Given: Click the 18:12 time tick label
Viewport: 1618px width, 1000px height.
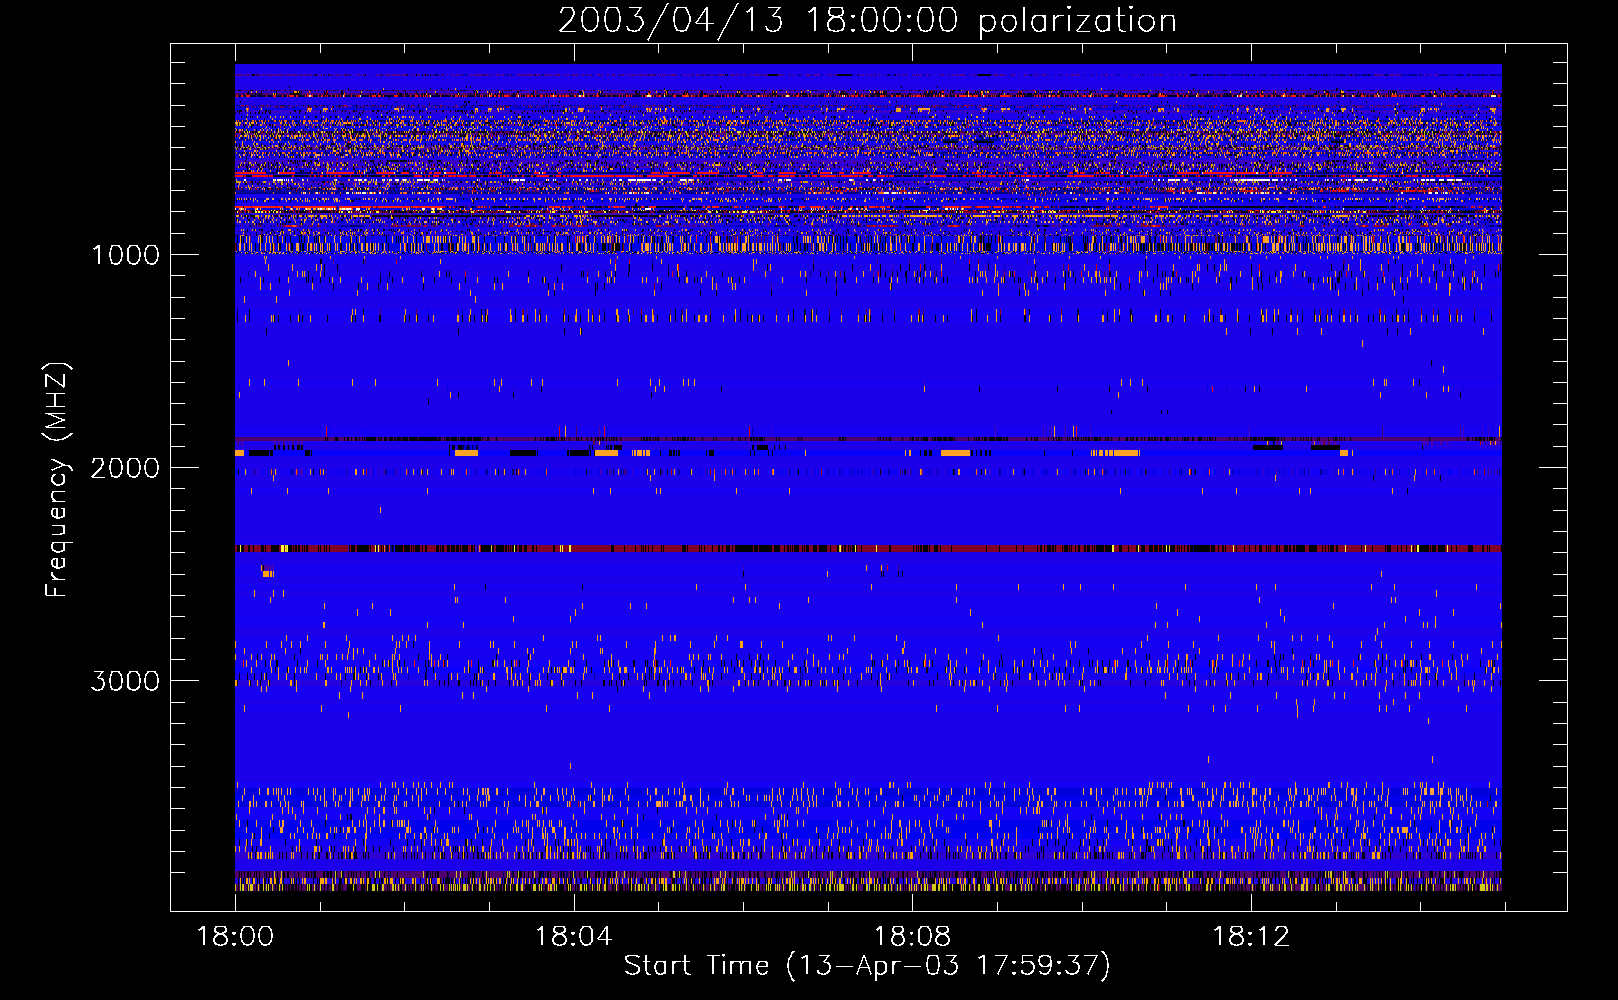Looking at the screenshot, I should point(1251,937).
